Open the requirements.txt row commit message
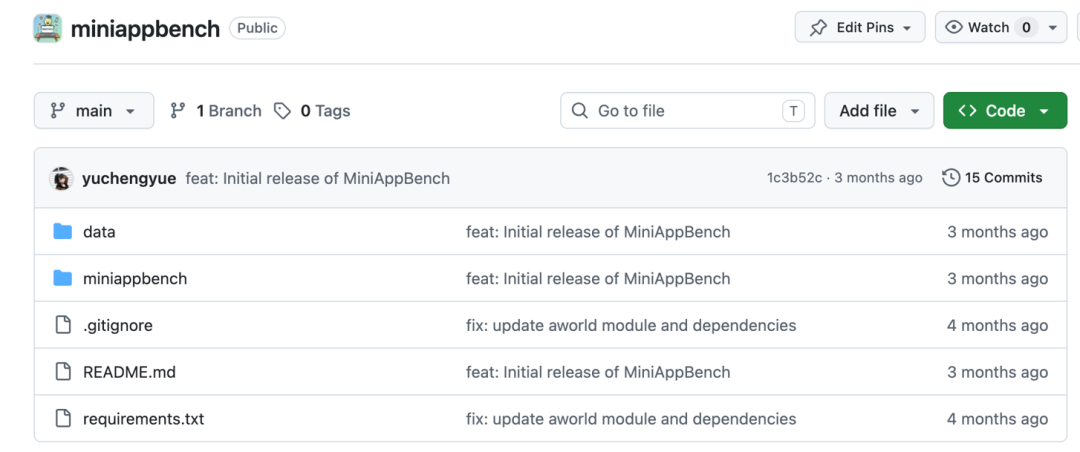Screen dimensions: 1080x452 631,419
